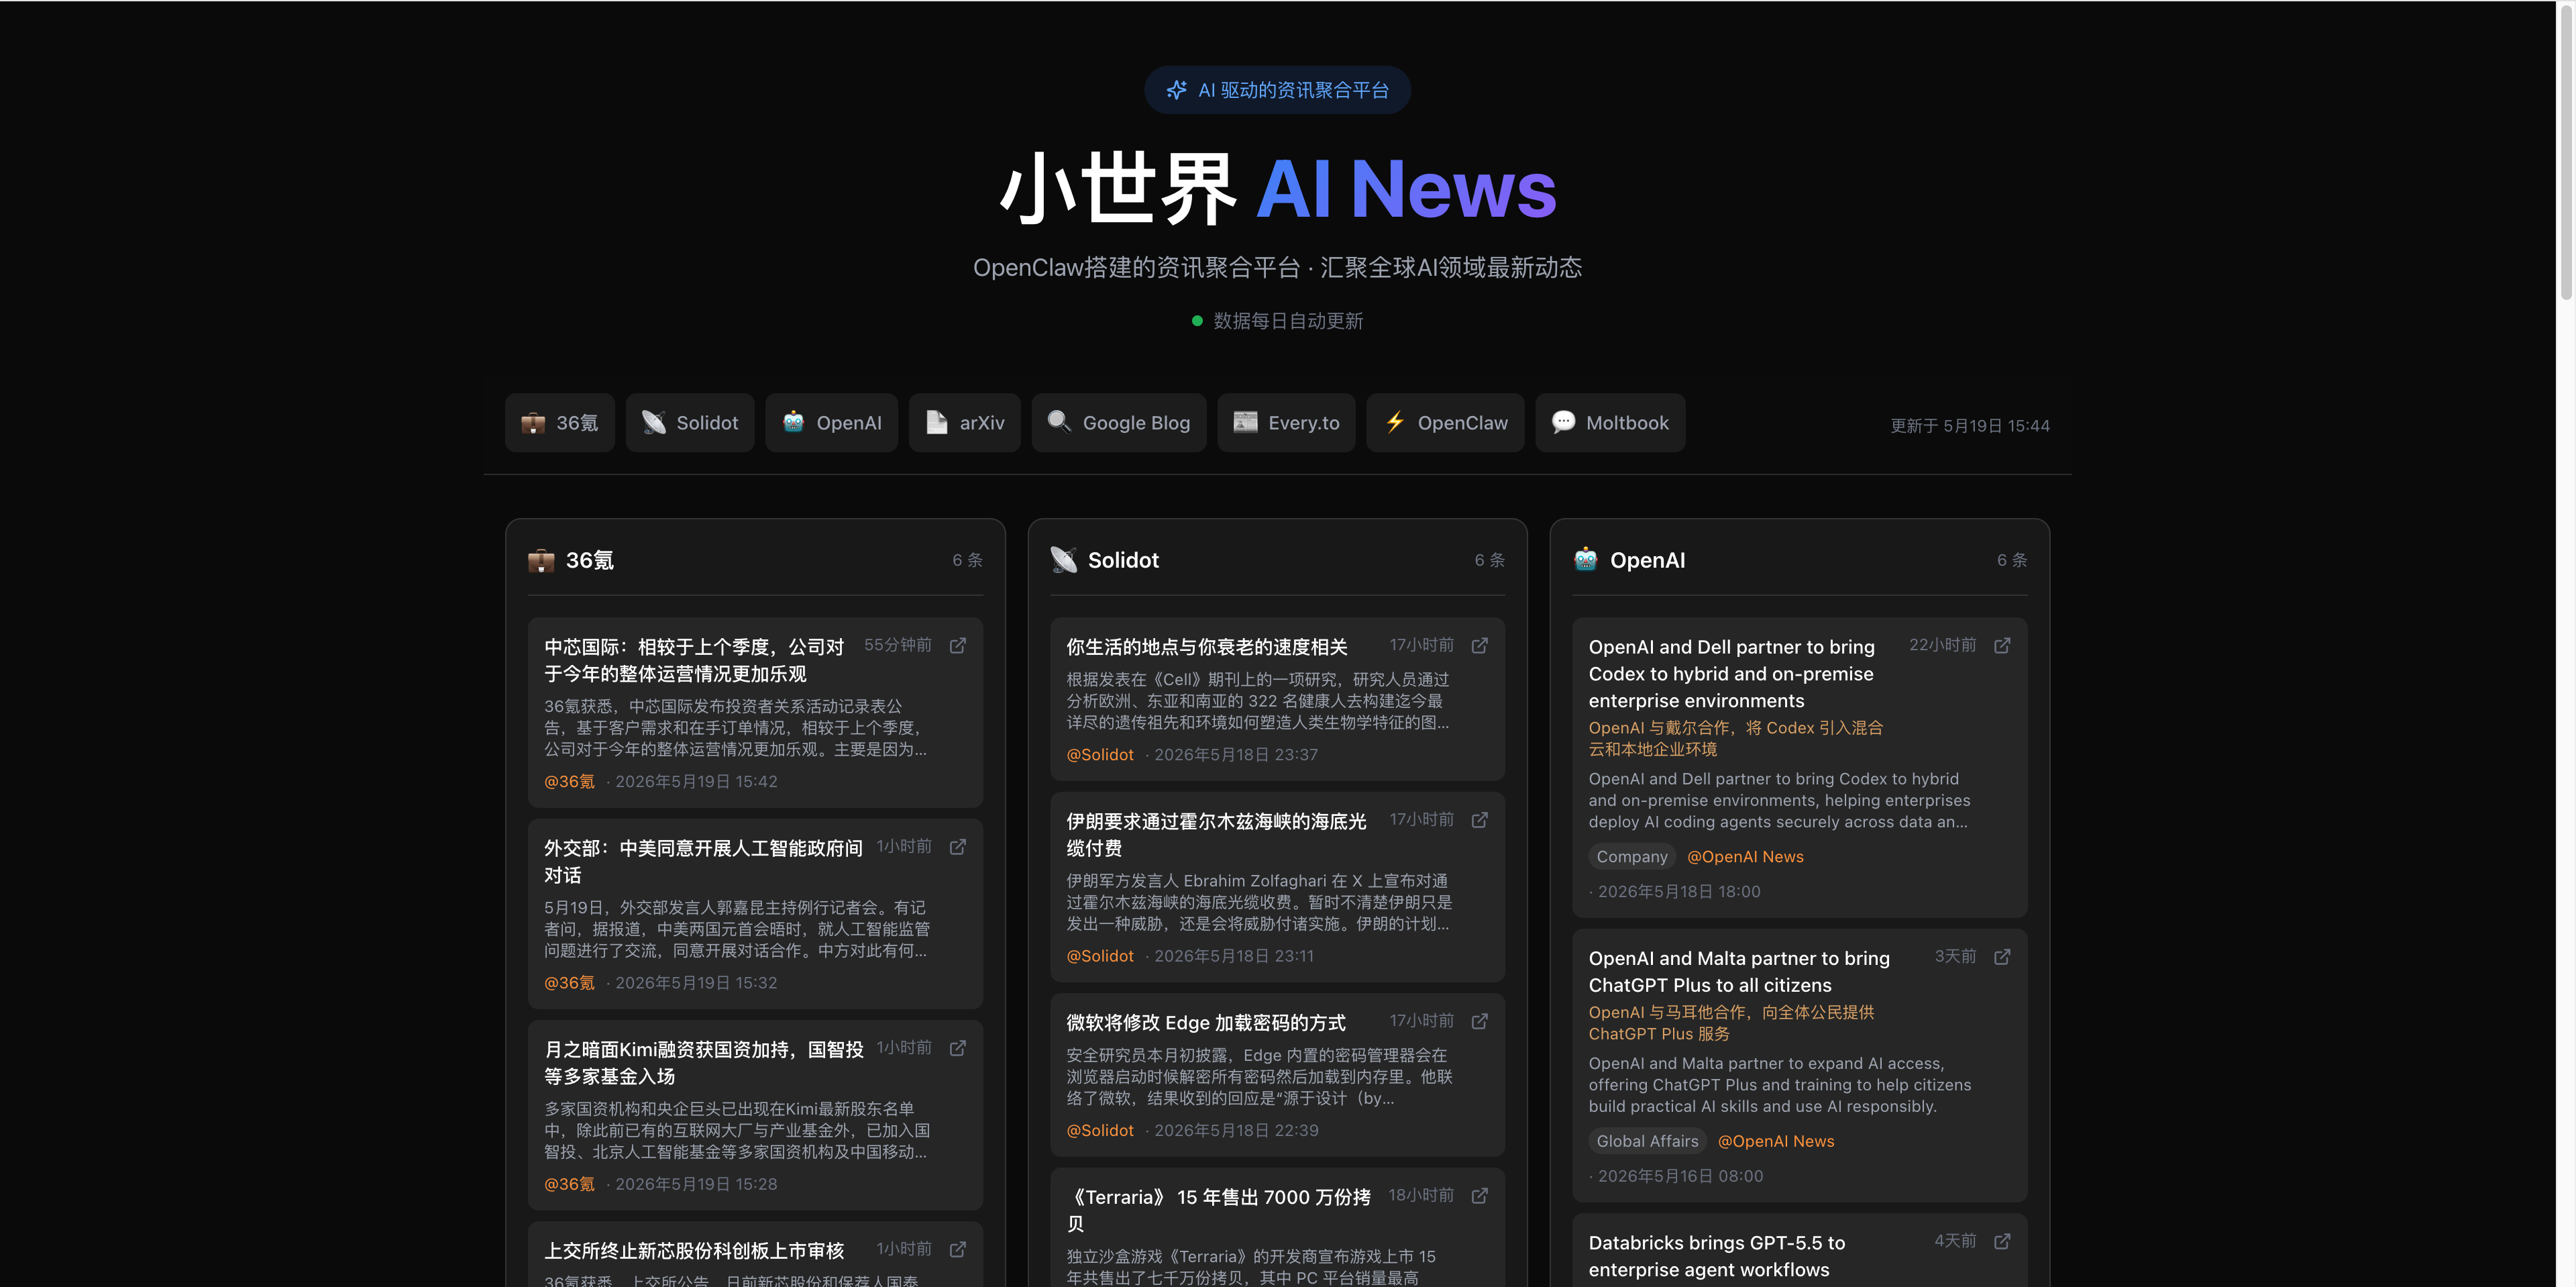Open the 外交部中美人工智能对话 headline
Image resolution: width=2576 pixels, height=1287 pixels.
pyautogui.click(x=703, y=861)
